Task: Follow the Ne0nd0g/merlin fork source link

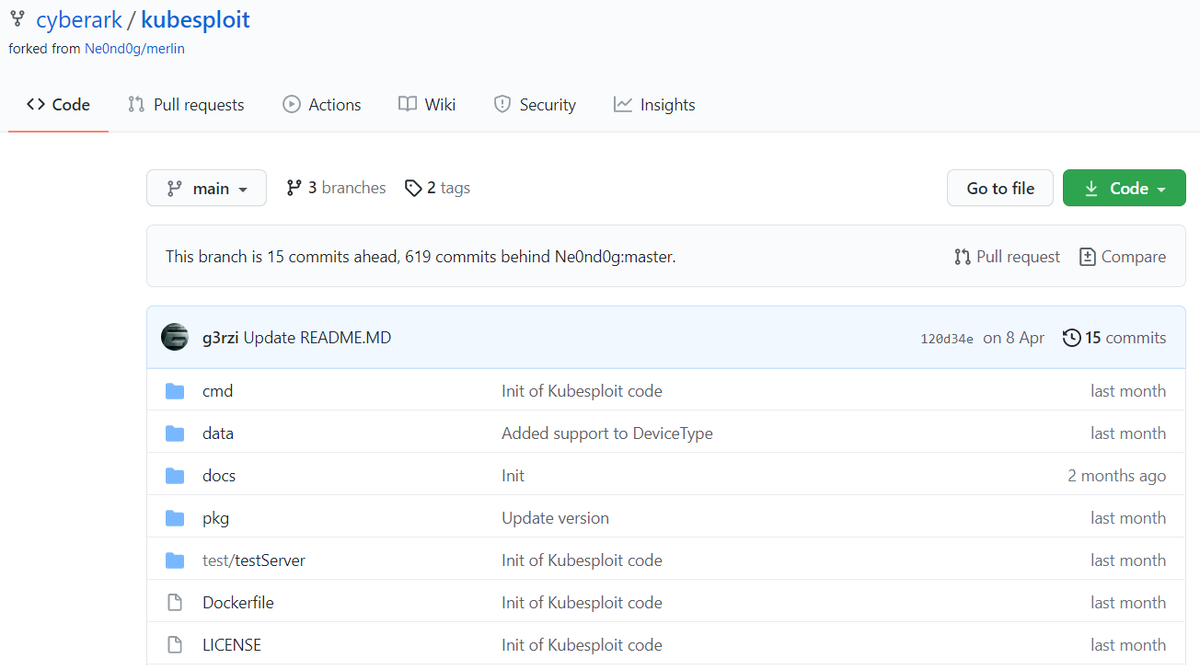Action: click(135, 48)
